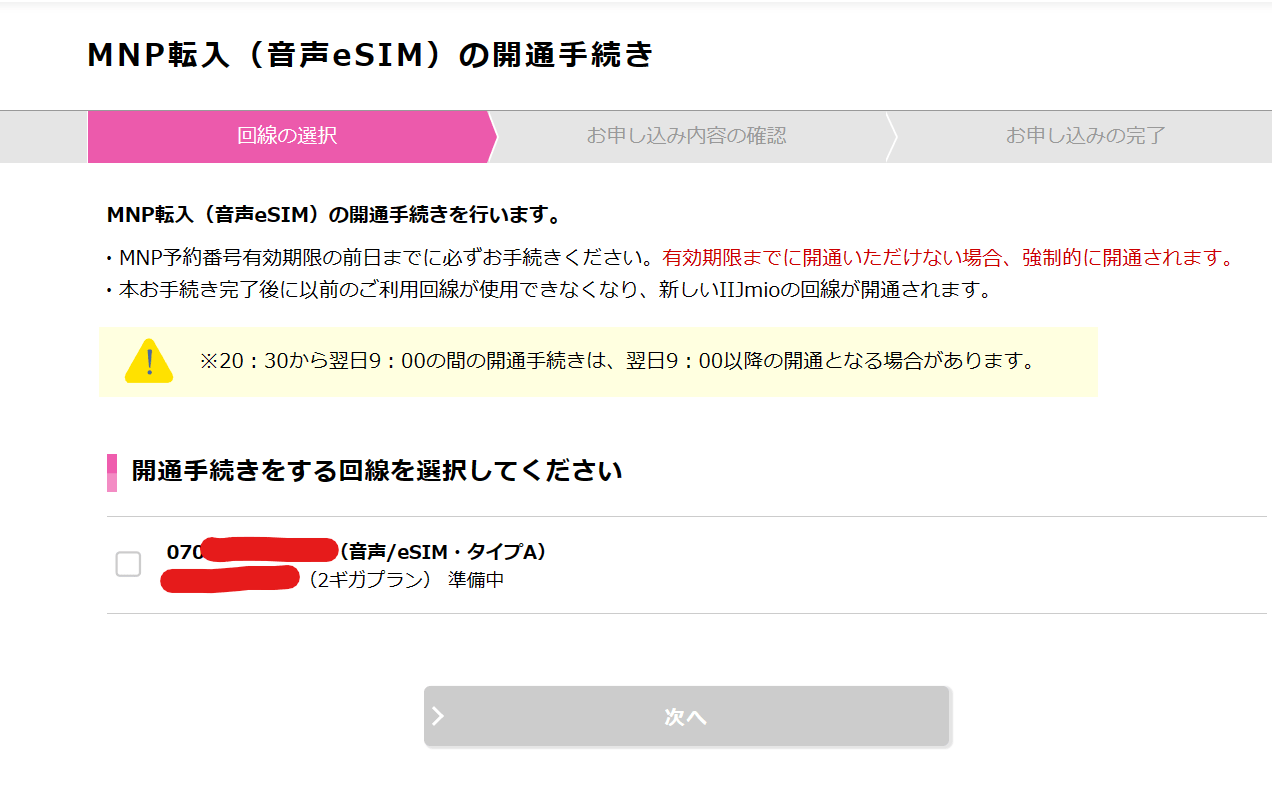Click the 本お手続き完了後 bullet sentence
Screen dimensions: 1272x801
(552, 291)
